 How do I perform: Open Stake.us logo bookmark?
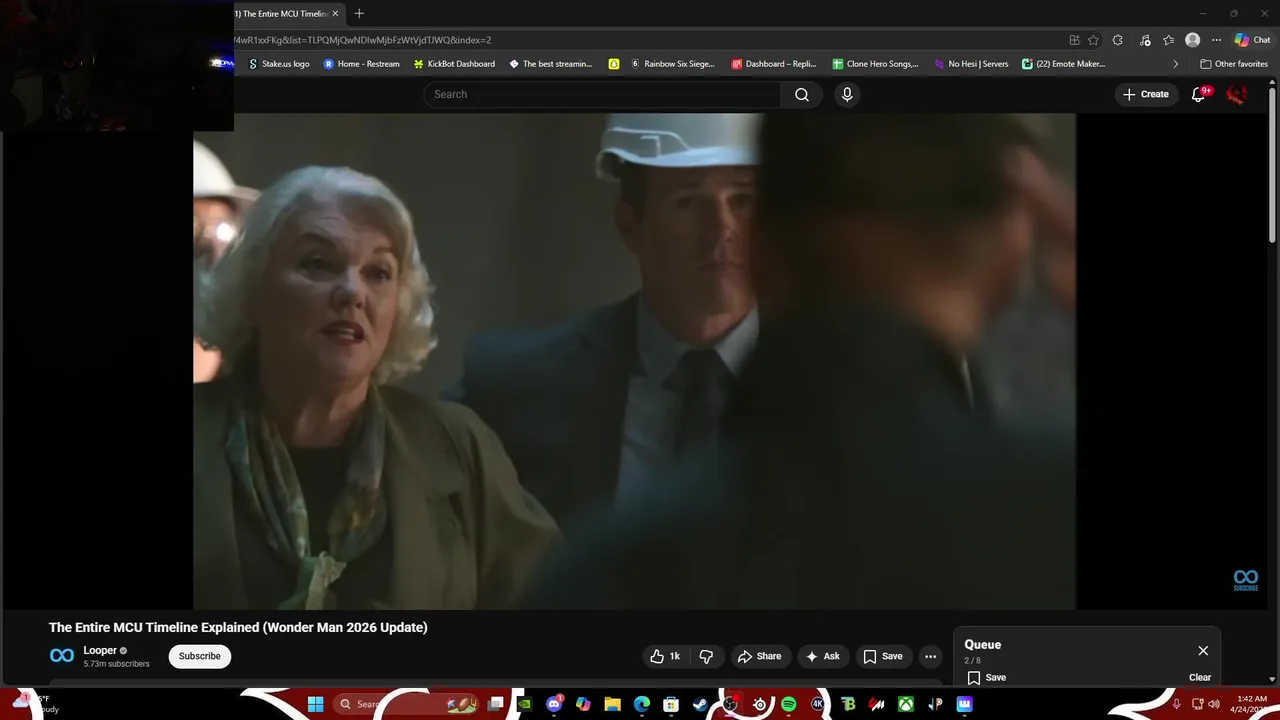279,64
